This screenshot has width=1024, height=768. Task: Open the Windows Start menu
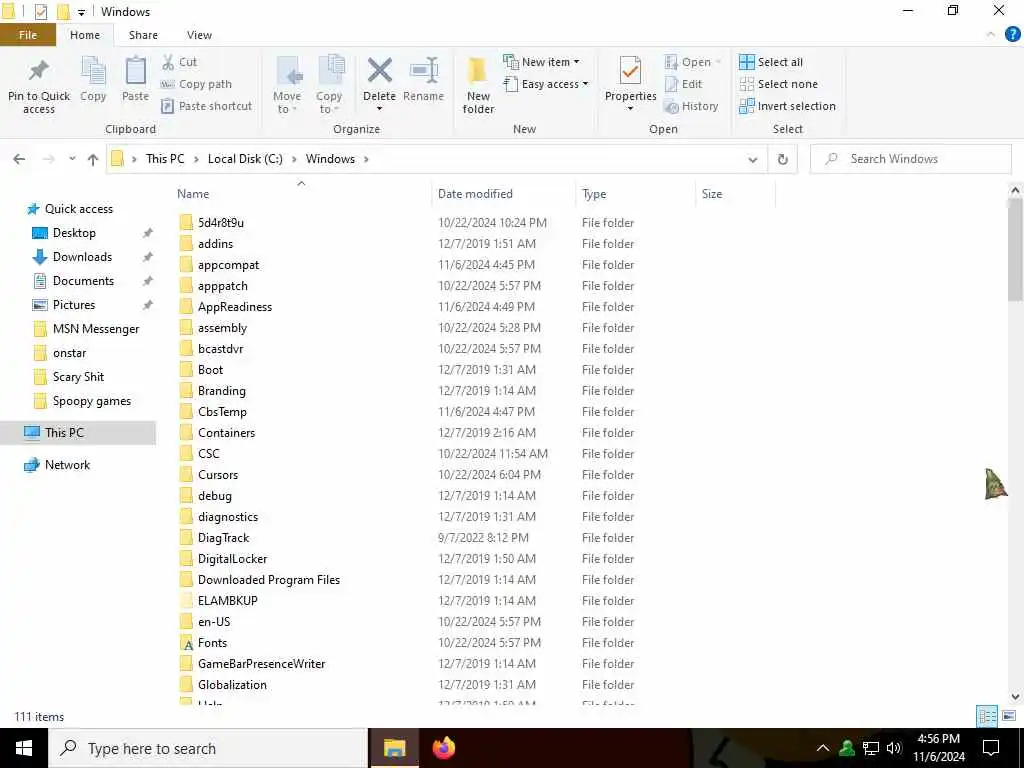[x=24, y=748]
